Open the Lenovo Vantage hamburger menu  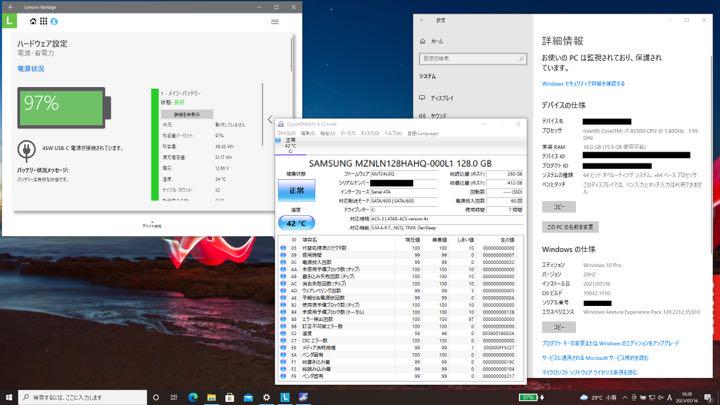[x=275, y=22]
